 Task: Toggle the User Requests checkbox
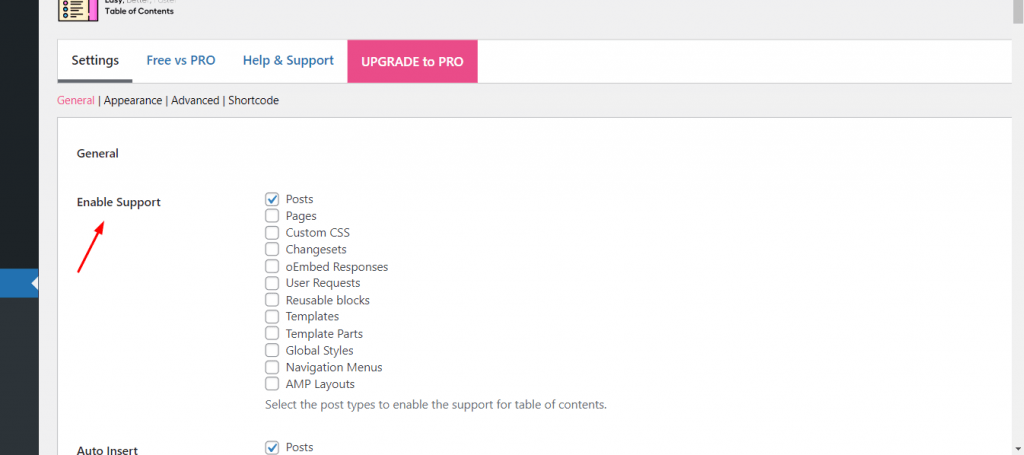pos(272,283)
